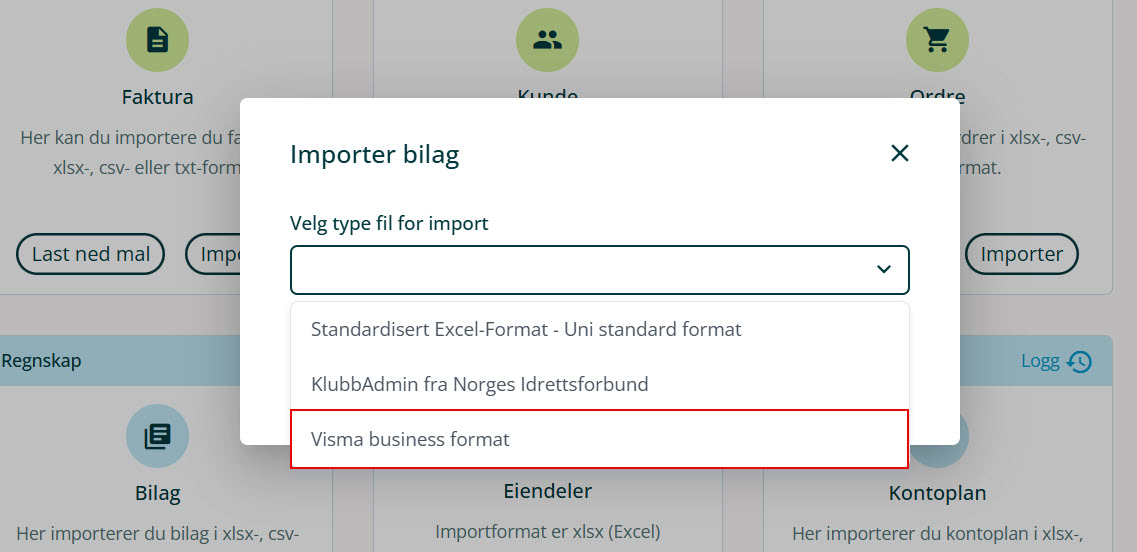Click the Bilag library icon
Screen dimensions: 1137x552
[x=157, y=437]
